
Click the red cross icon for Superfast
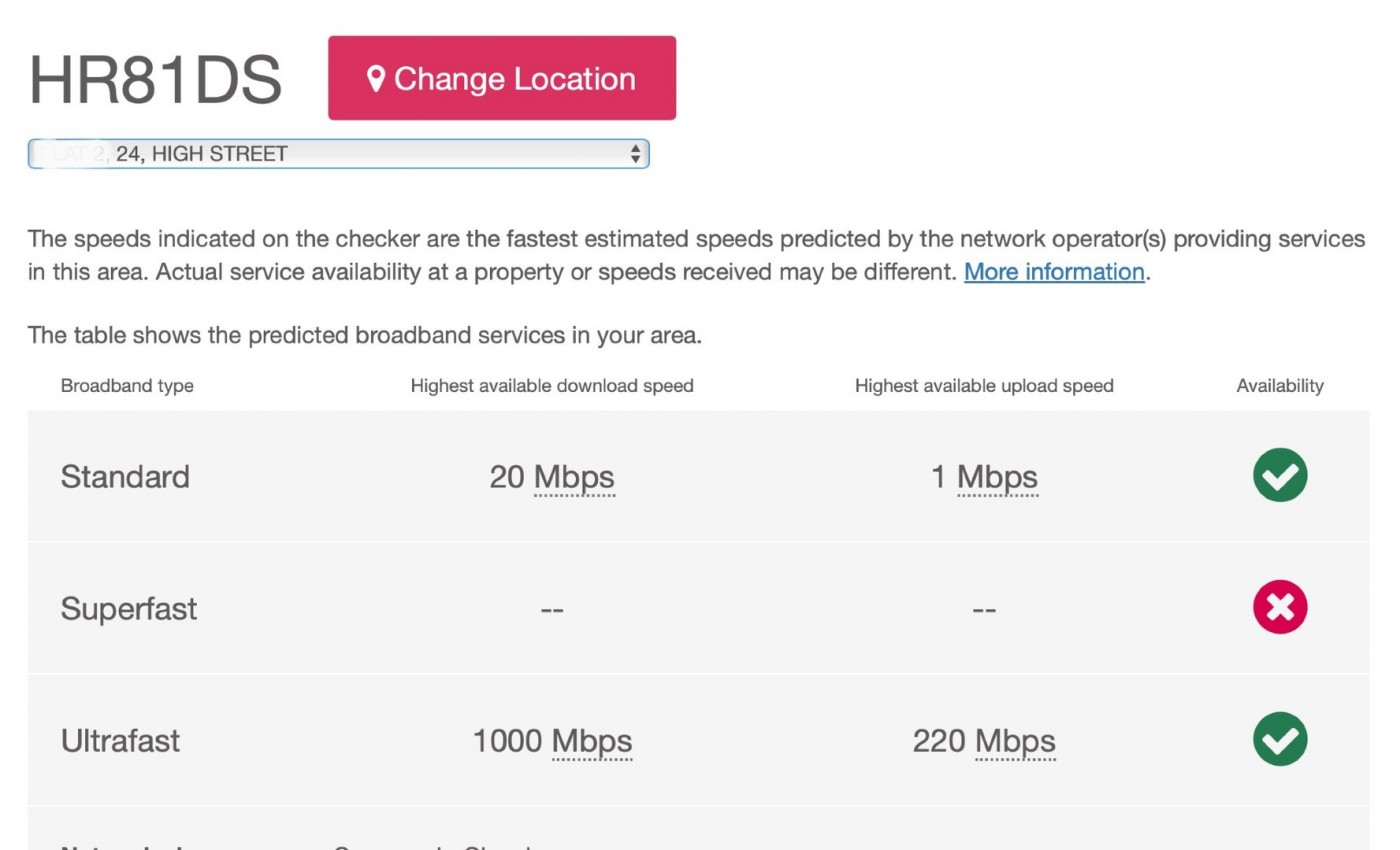click(x=1280, y=607)
